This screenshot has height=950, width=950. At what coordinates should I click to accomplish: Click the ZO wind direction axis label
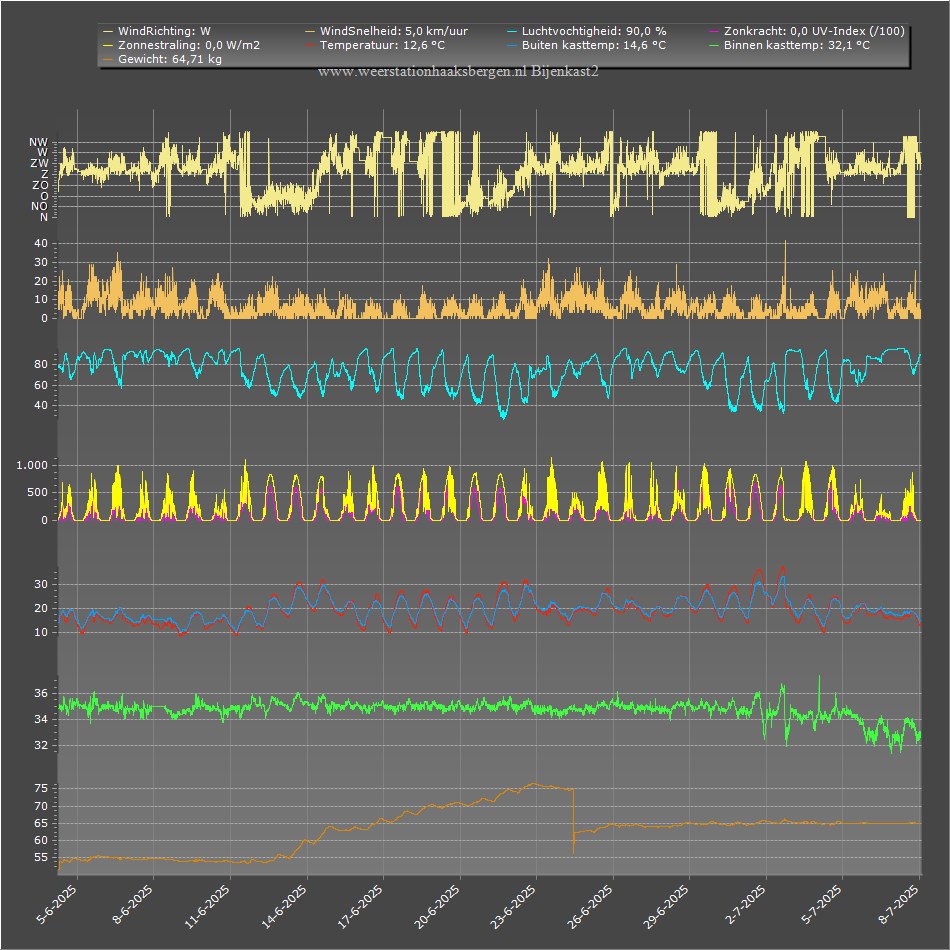40,185
